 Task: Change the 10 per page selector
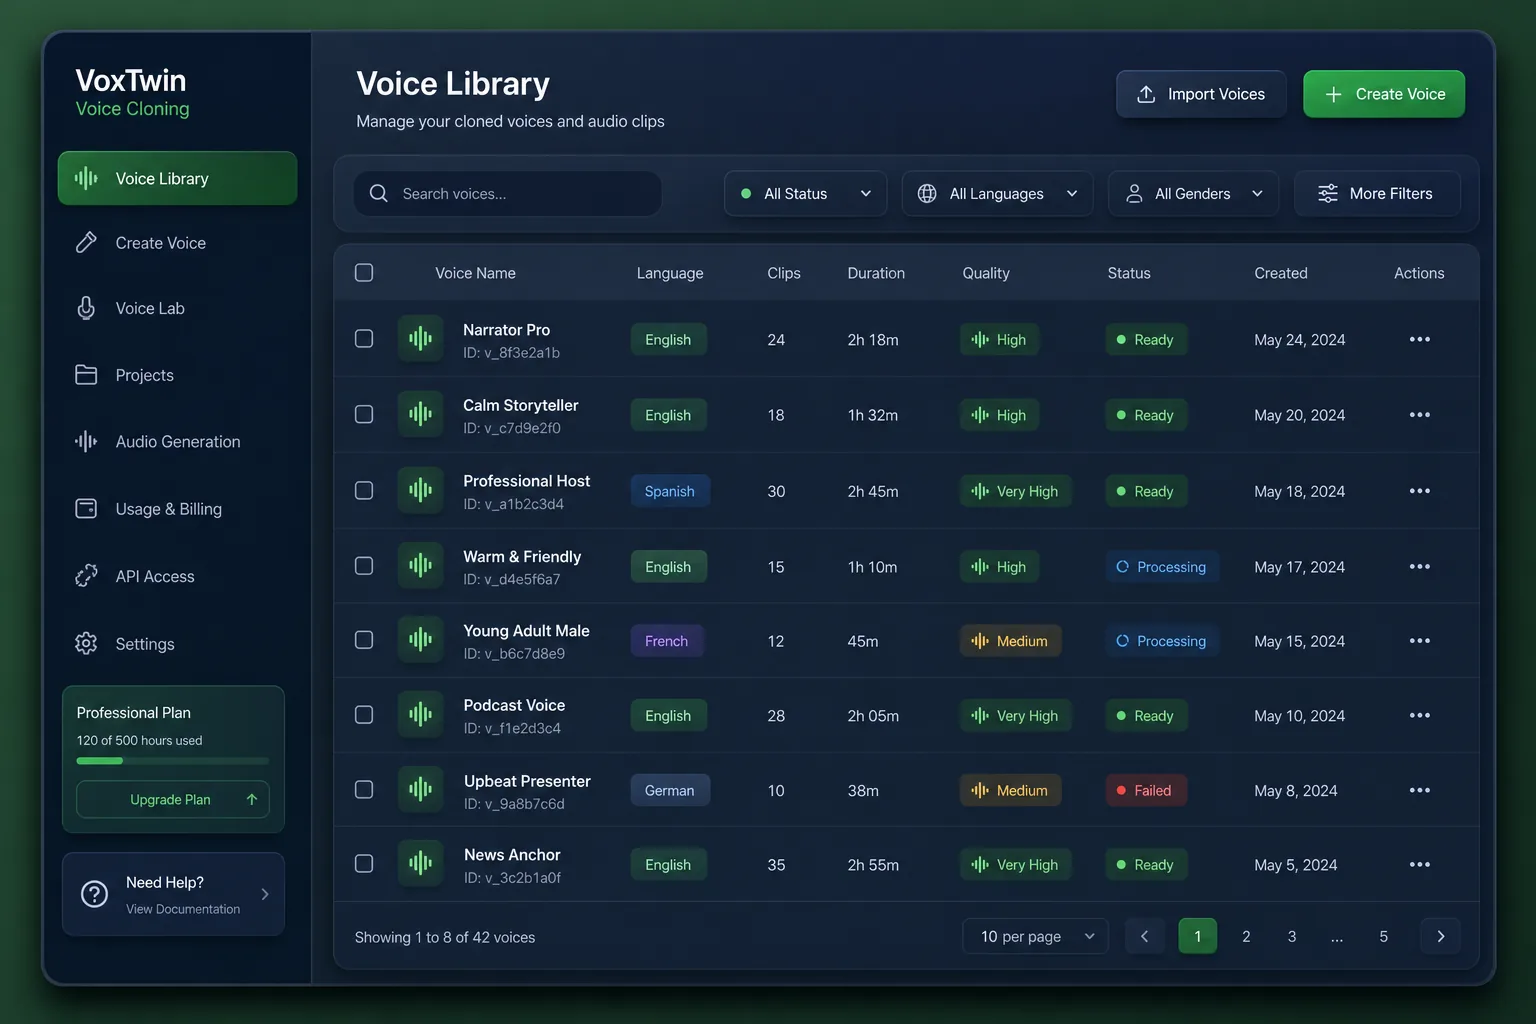1035,936
